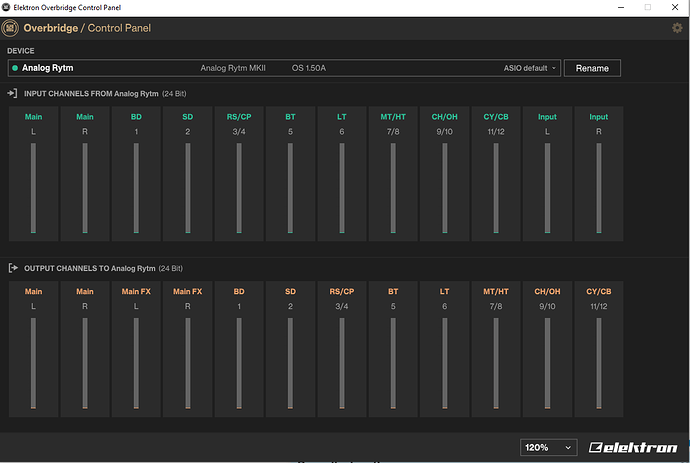The height and width of the screenshot is (463, 690).
Task: Click the output CY/CB 11/12 level meter
Action: (x=599, y=363)
